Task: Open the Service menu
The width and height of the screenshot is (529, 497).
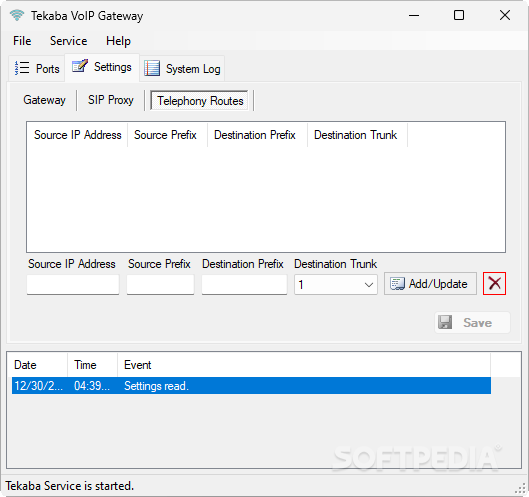Action: coord(68,41)
